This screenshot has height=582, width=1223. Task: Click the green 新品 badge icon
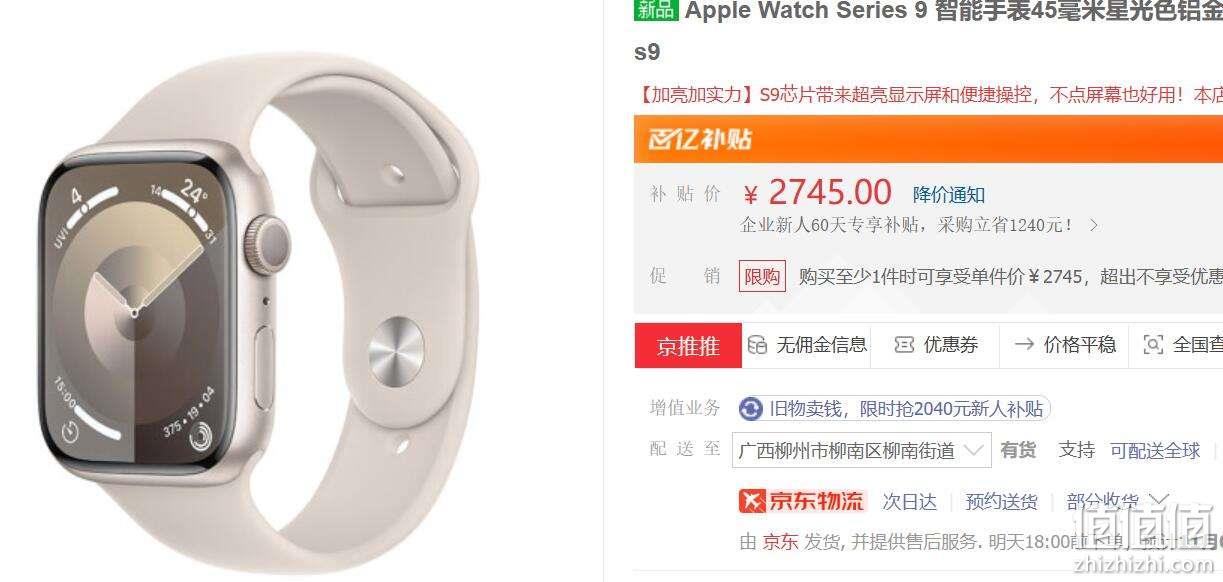click(x=656, y=10)
